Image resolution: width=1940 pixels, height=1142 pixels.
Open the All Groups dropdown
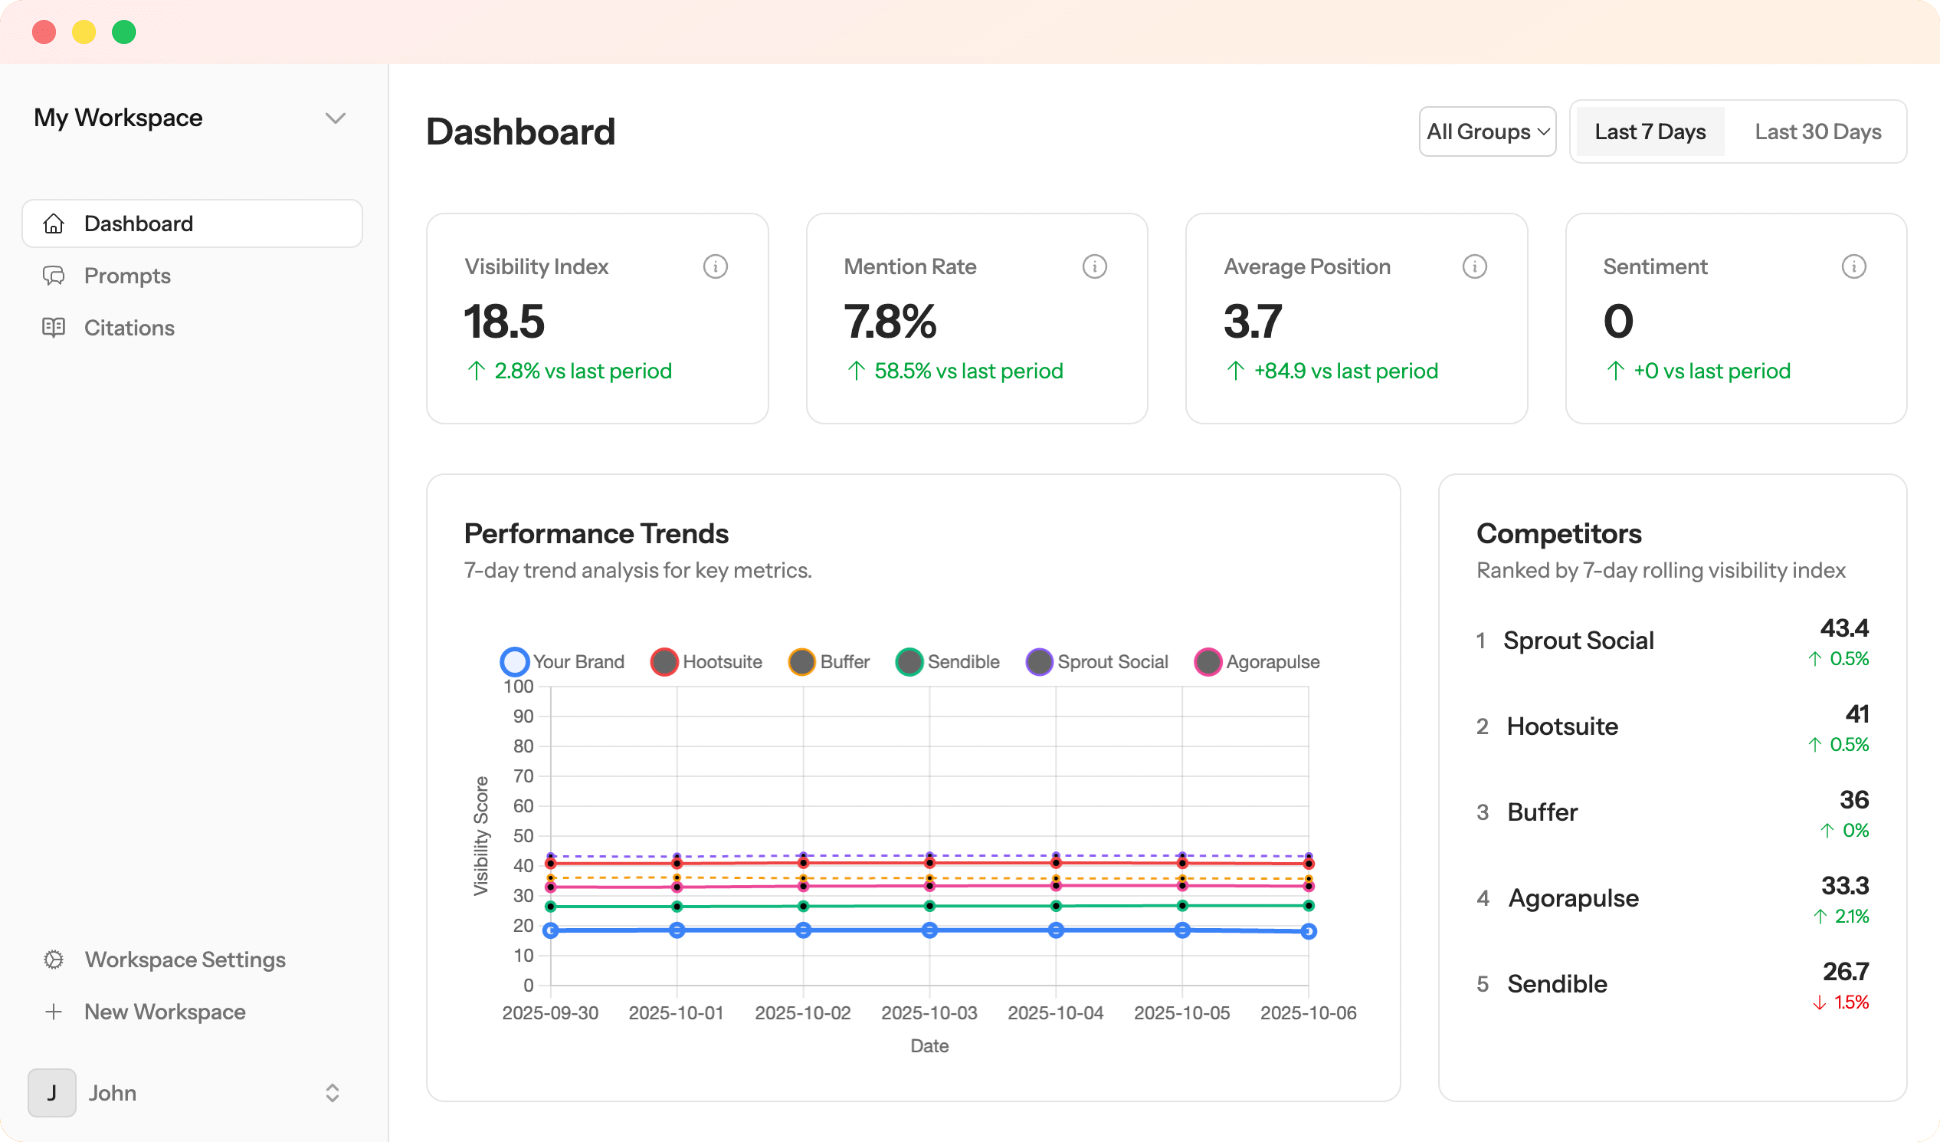pyautogui.click(x=1487, y=132)
